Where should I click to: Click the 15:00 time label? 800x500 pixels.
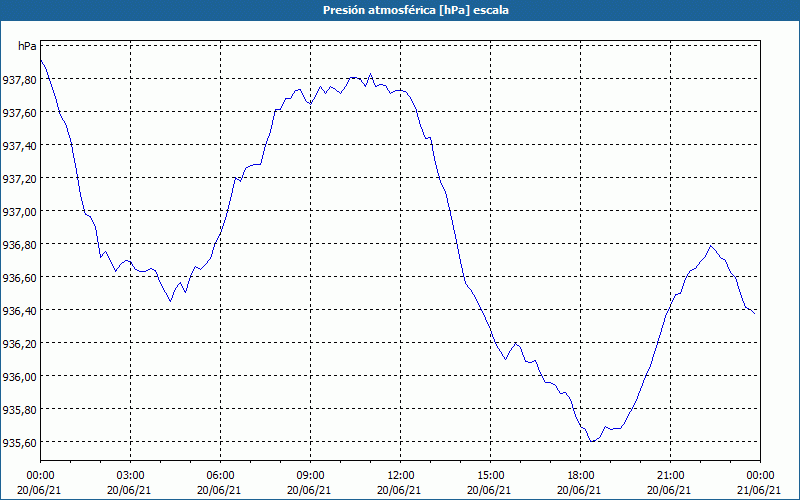pos(490,476)
